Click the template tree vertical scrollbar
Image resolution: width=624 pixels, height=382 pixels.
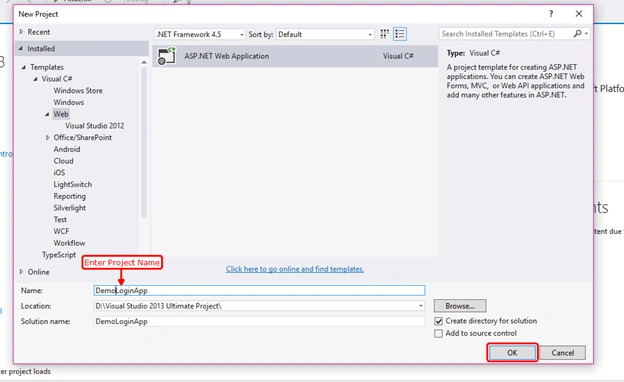click(x=144, y=142)
